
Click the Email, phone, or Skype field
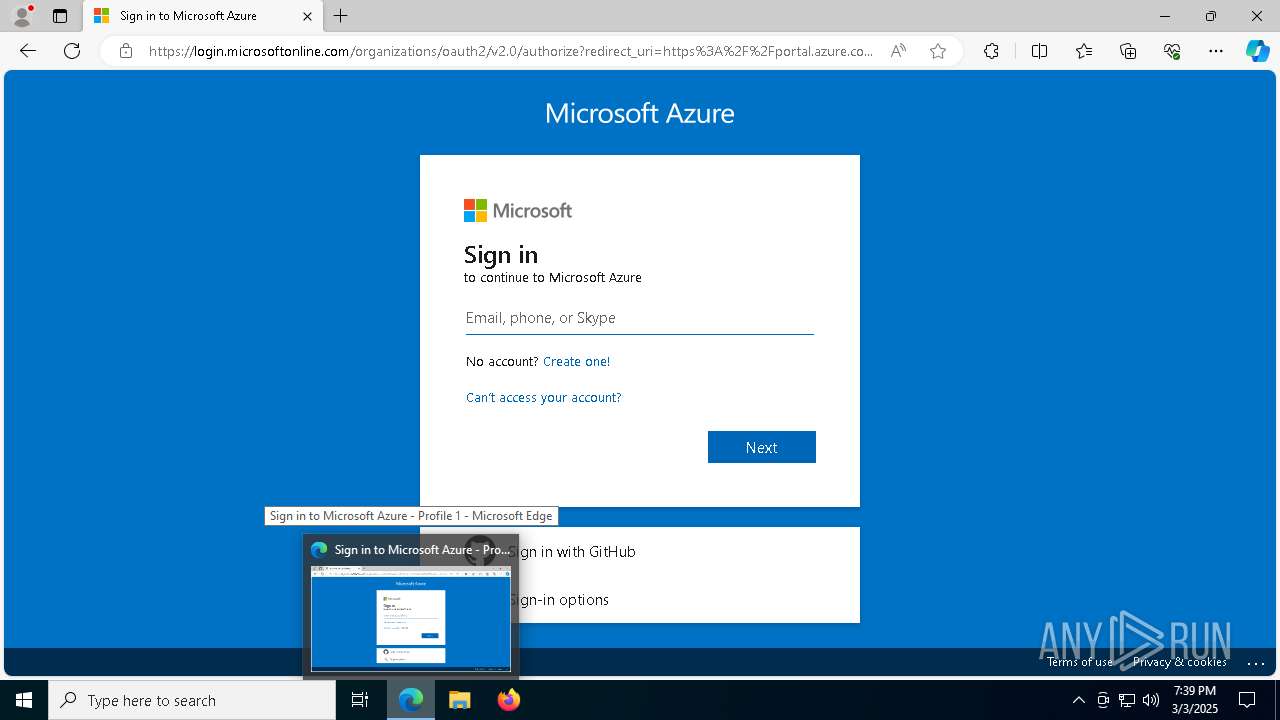pos(639,318)
